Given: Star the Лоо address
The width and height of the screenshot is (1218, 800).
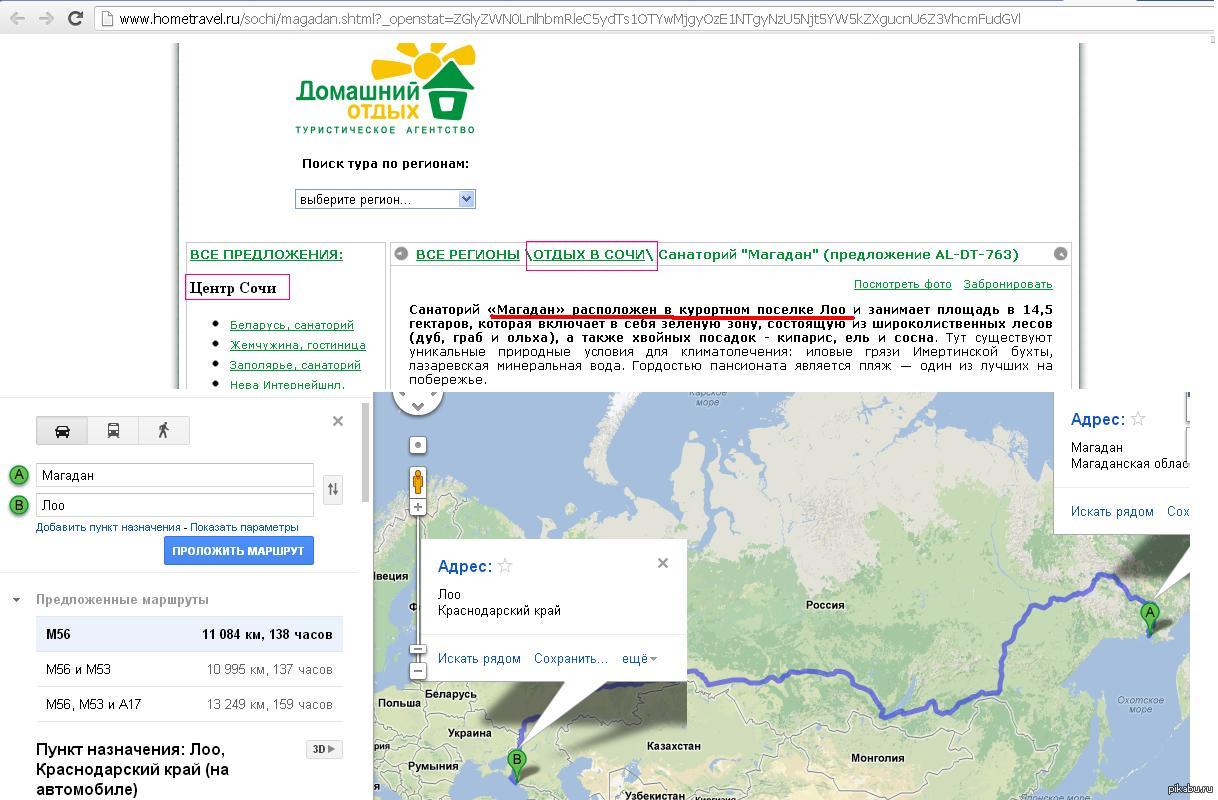Looking at the screenshot, I should click(505, 566).
